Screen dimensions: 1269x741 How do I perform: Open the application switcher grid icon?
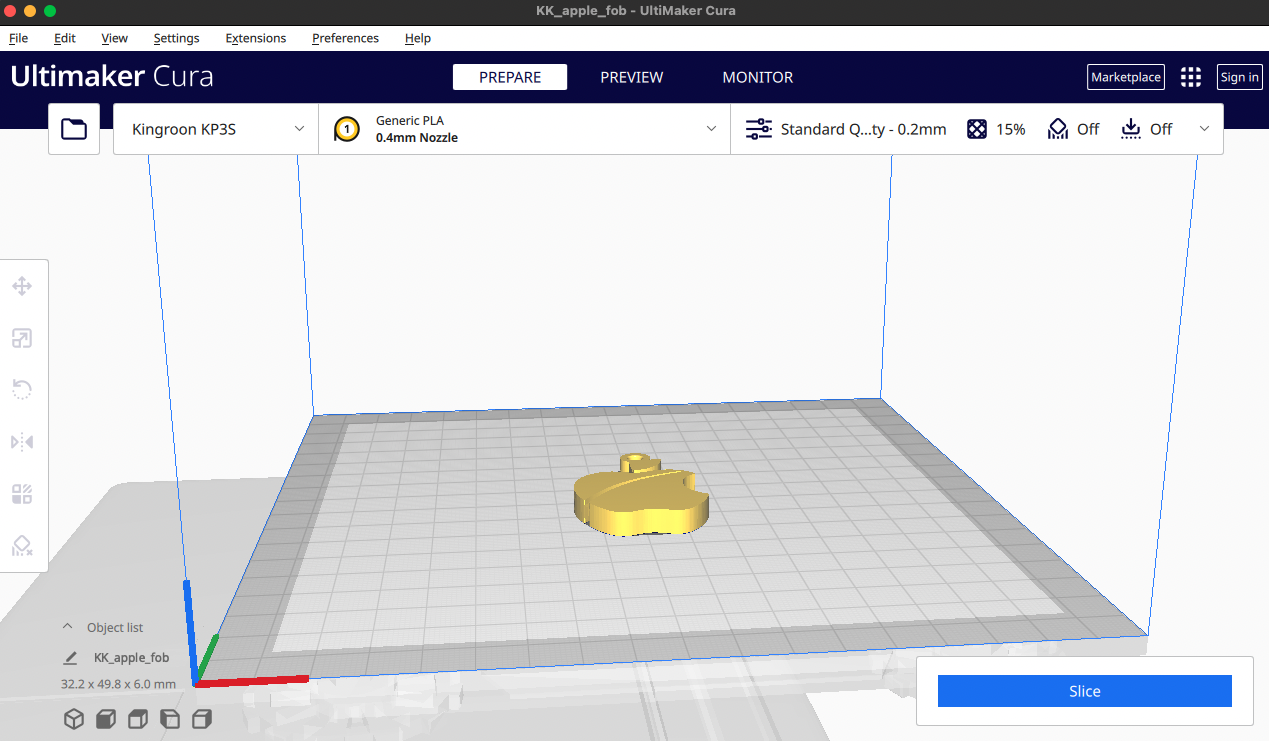[x=1190, y=77]
